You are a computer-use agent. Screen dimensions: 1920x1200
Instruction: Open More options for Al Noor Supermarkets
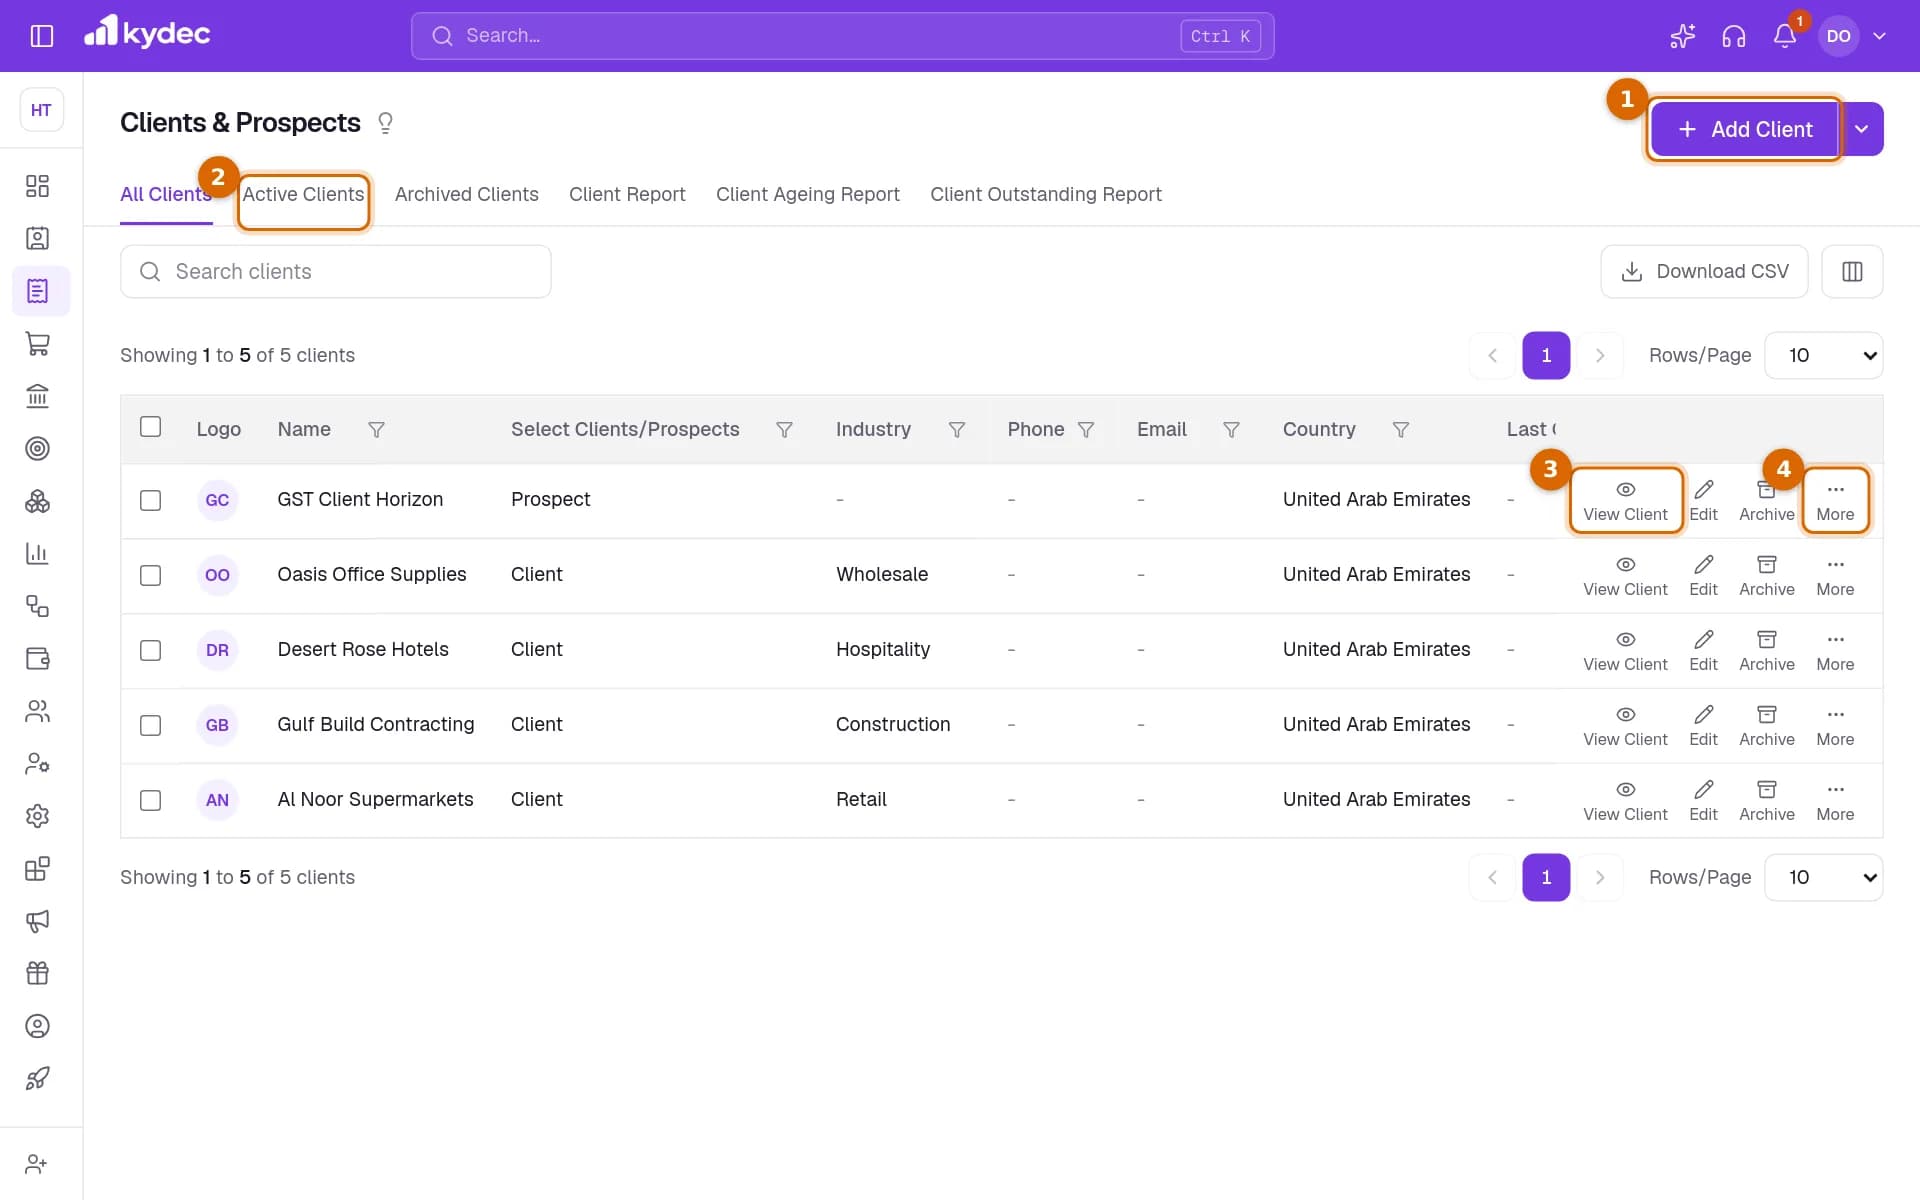click(1835, 800)
